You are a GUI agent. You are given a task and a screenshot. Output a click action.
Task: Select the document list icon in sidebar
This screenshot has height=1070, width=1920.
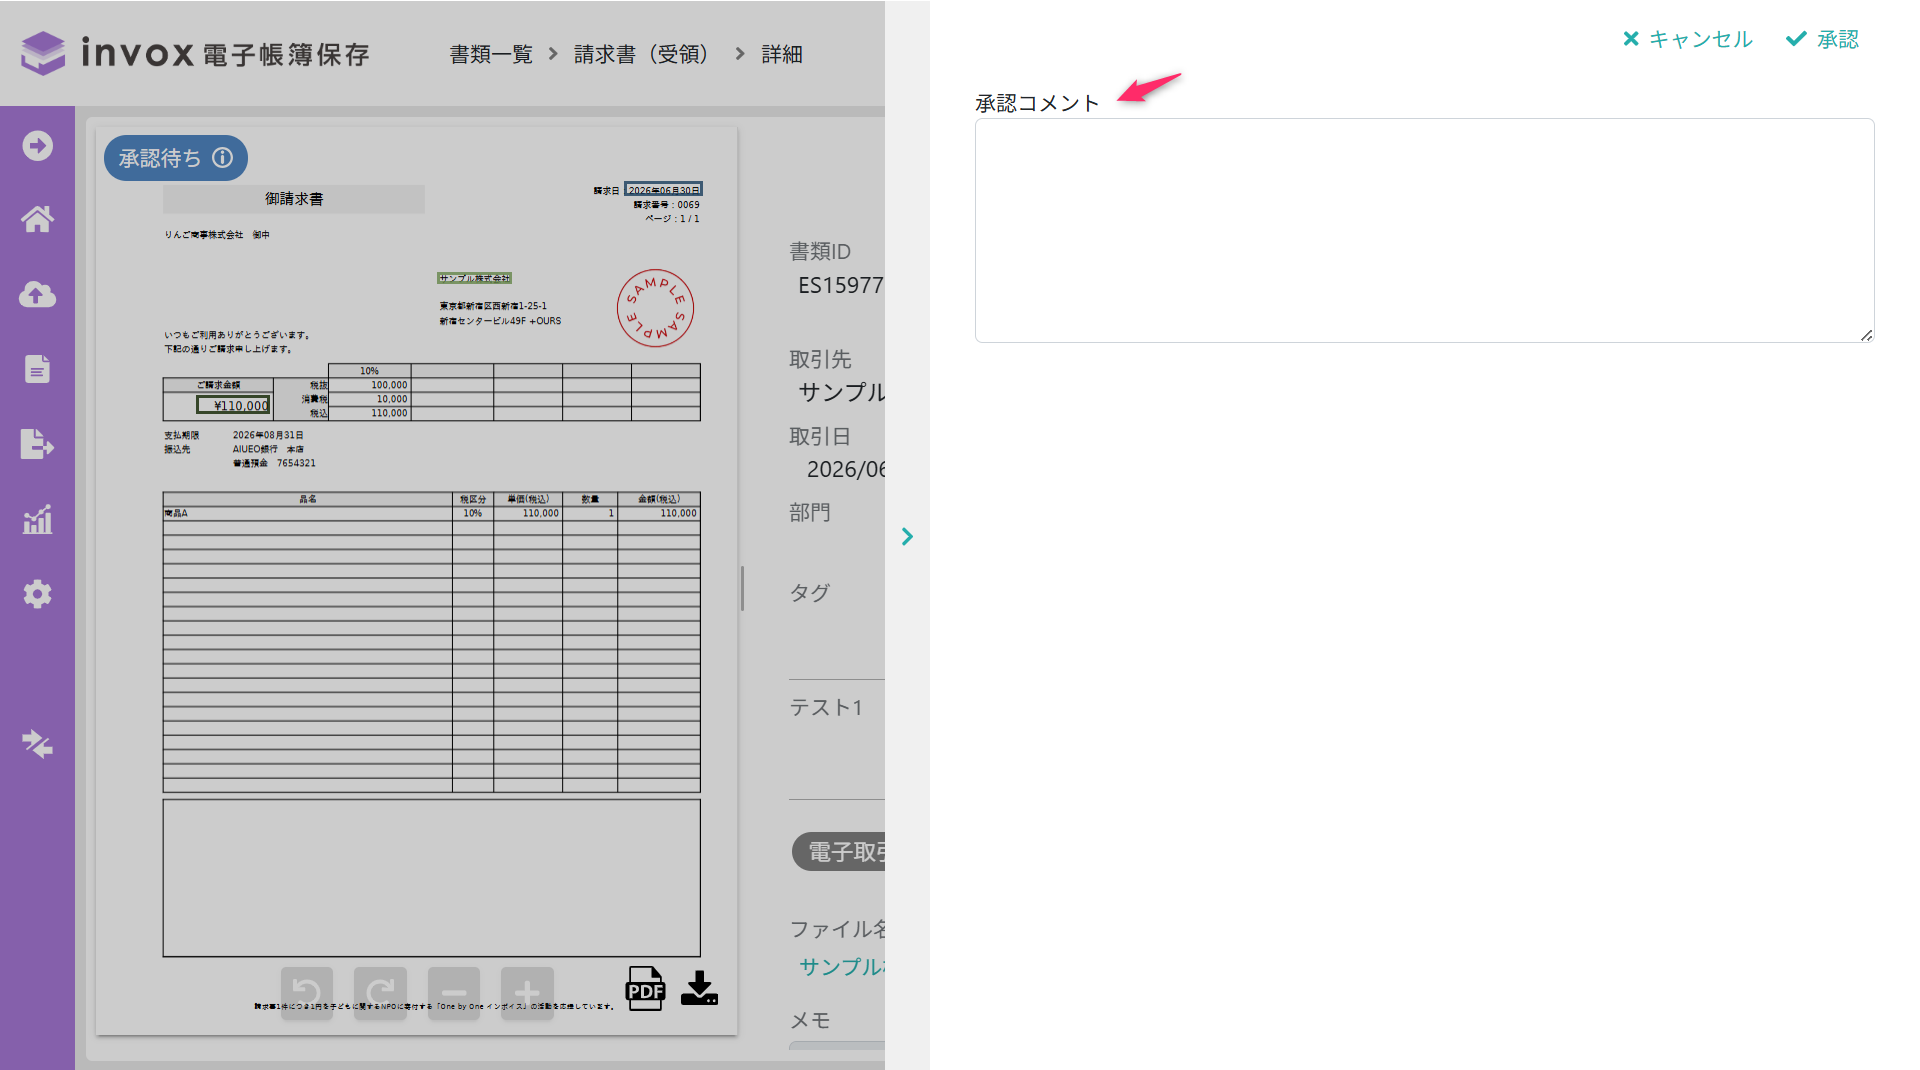[x=37, y=369]
